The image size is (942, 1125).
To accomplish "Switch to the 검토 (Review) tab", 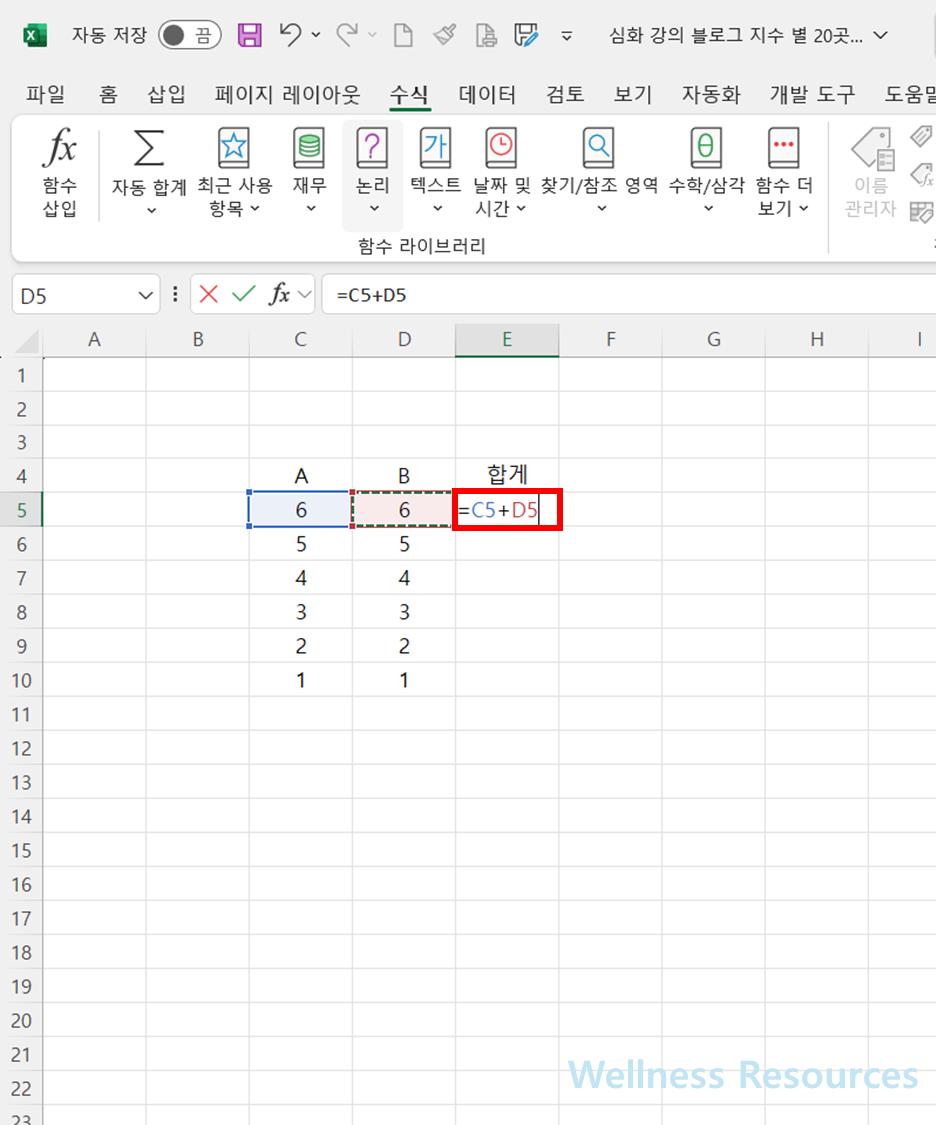I will point(565,94).
